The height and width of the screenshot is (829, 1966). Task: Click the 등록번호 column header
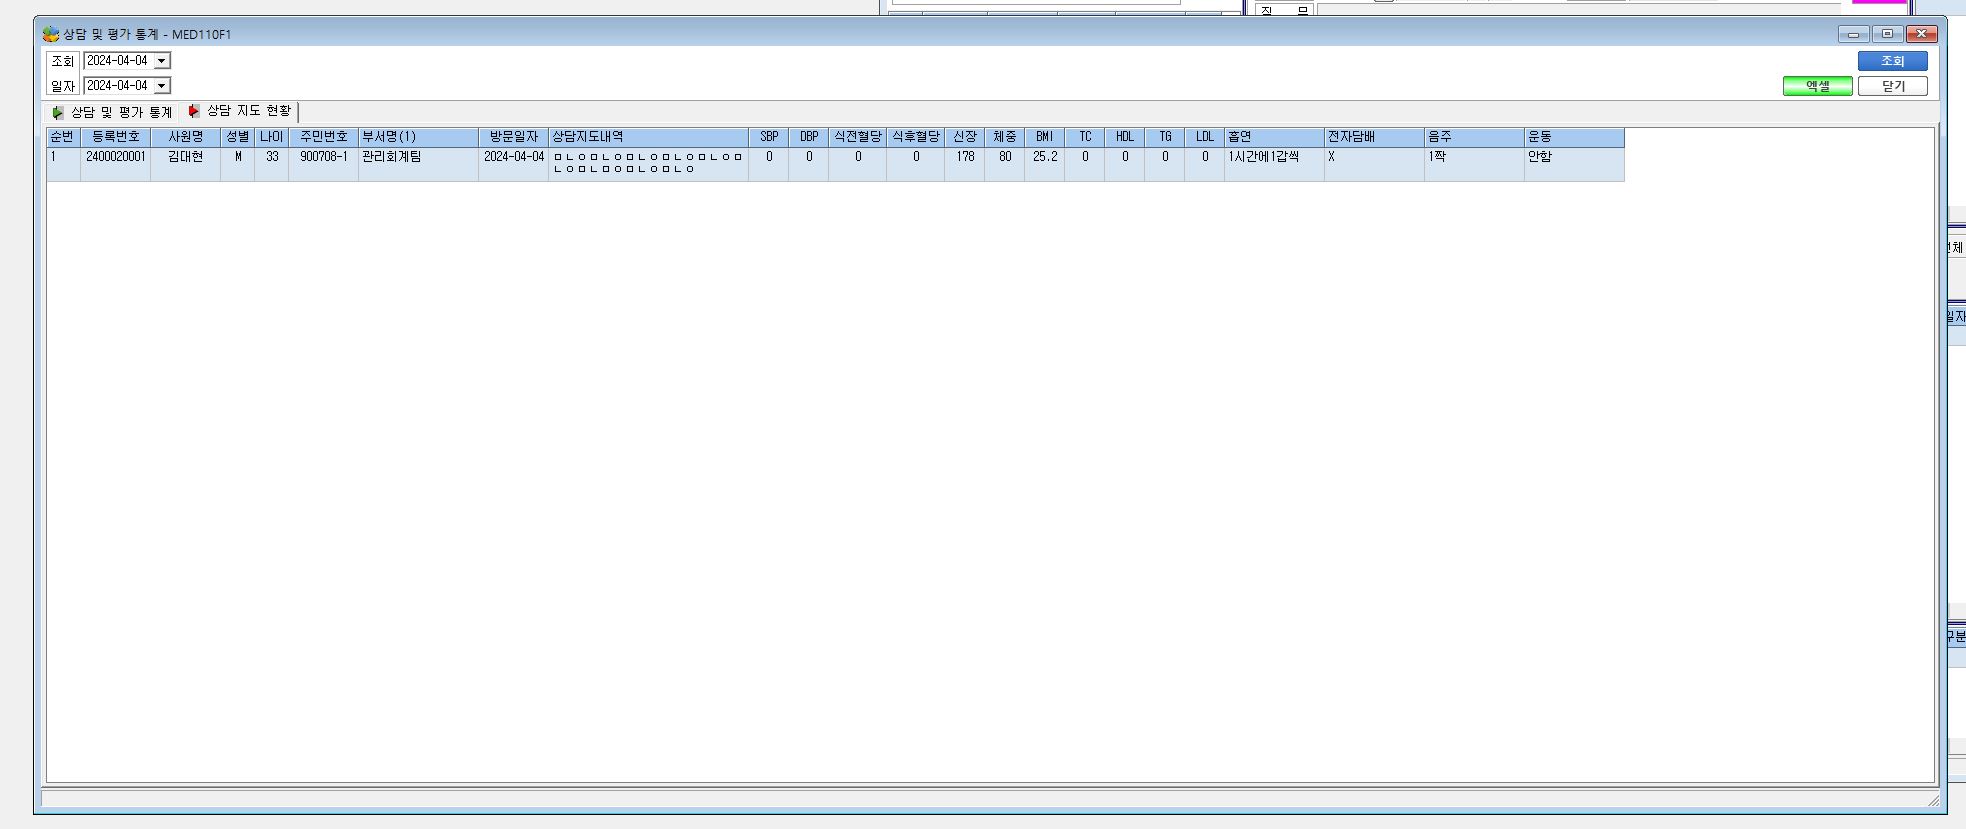(x=115, y=137)
